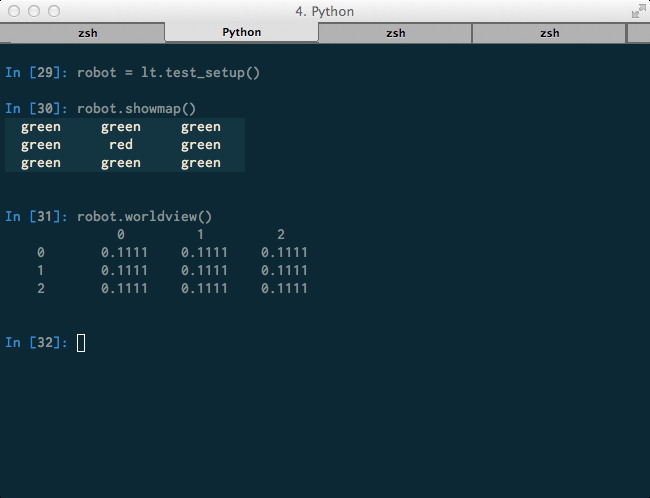Click the fullscreen arrows icon in title bar
Viewport: 650px width, 498px height.
tap(638, 11)
